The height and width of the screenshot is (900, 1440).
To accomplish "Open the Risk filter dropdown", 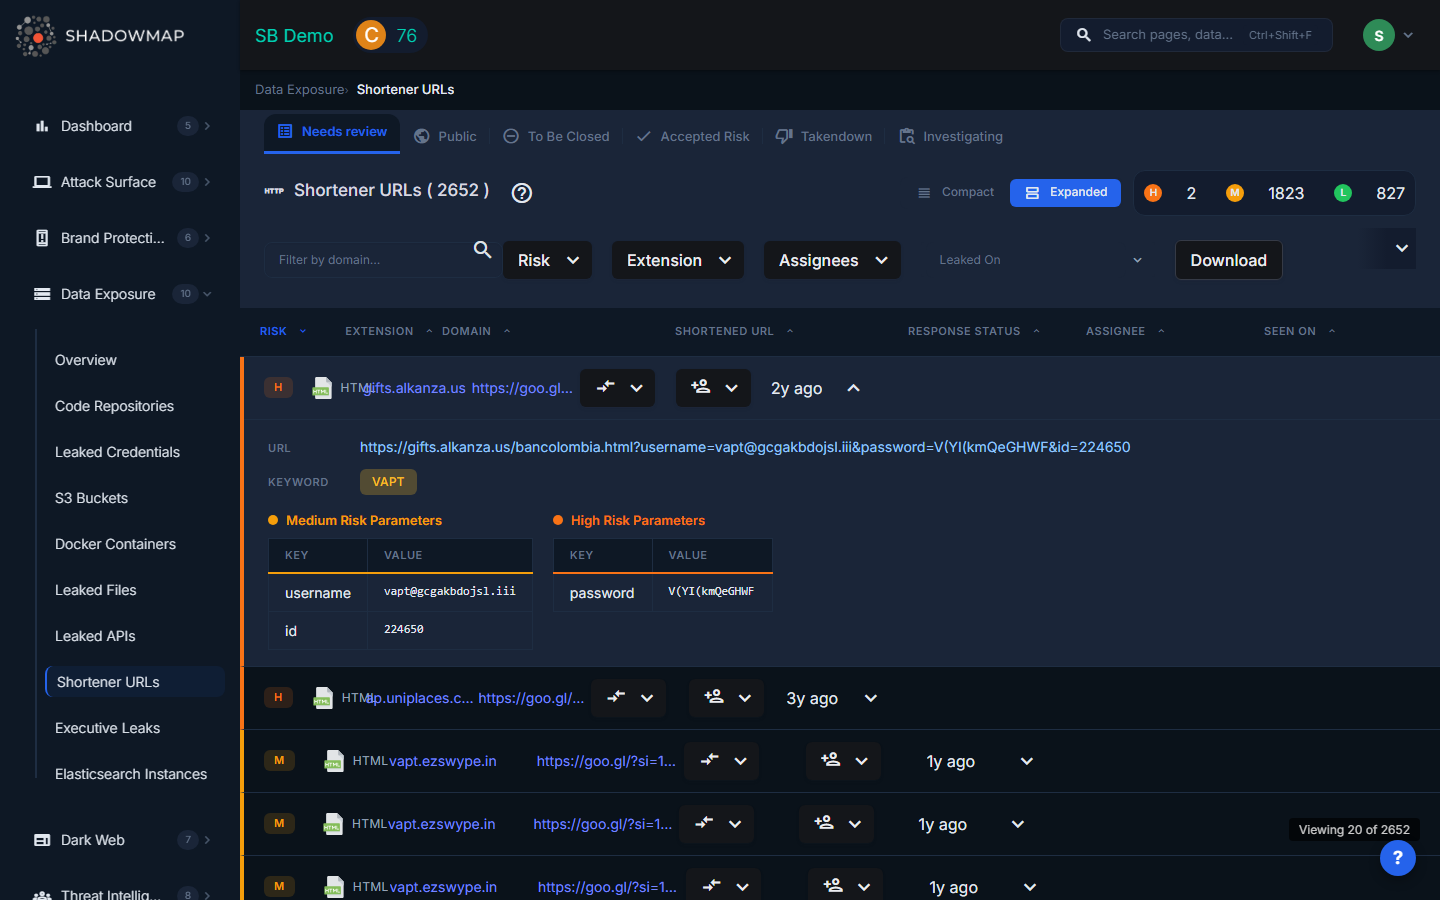I will pyautogui.click(x=547, y=260).
